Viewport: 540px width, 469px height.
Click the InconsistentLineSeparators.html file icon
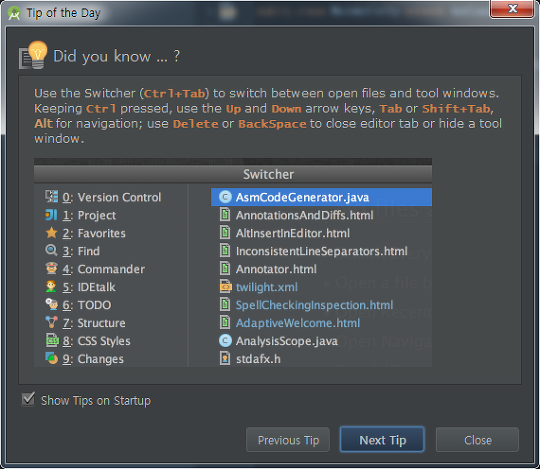click(225, 250)
